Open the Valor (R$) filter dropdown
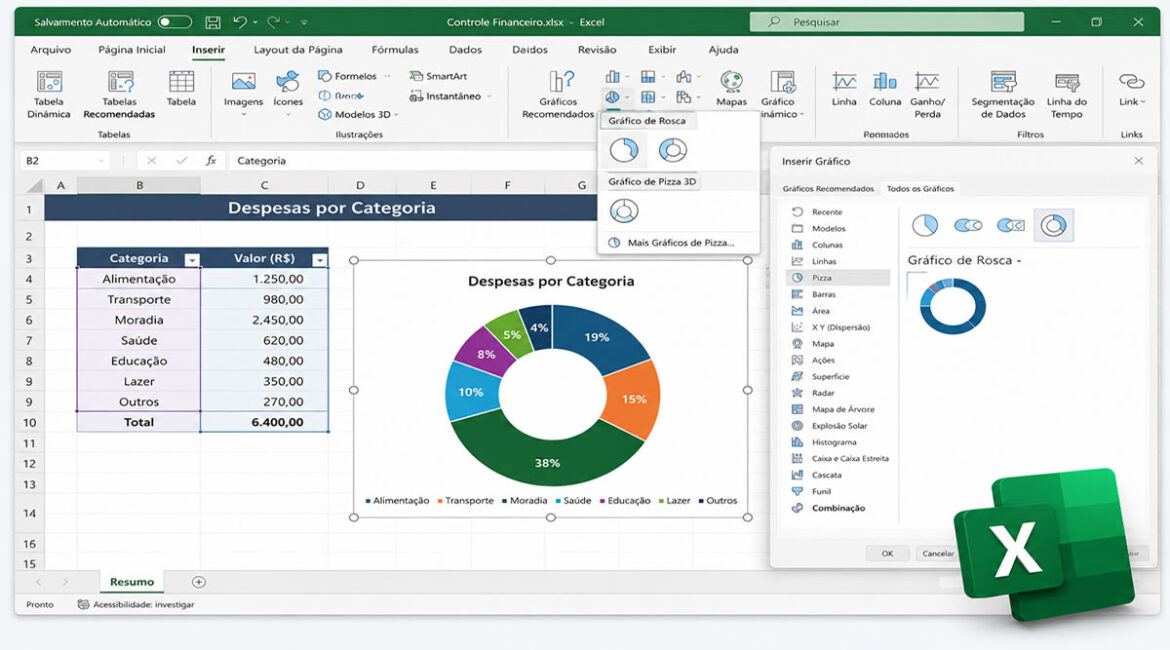The height and width of the screenshot is (650, 1170). point(319,260)
